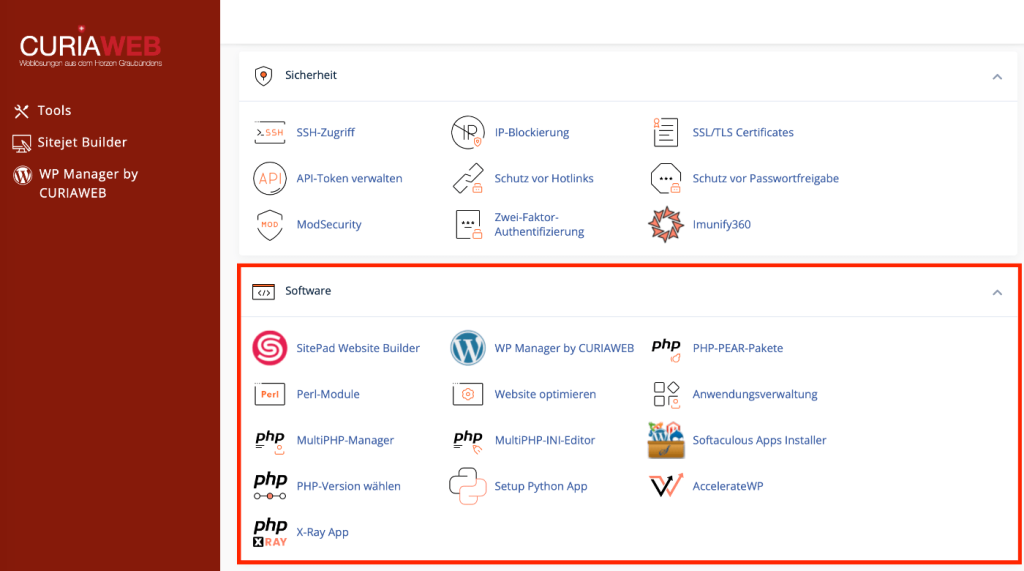Click the CURIAWEB logo
Viewport: 1024px width, 571px height.
click(90, 47)
